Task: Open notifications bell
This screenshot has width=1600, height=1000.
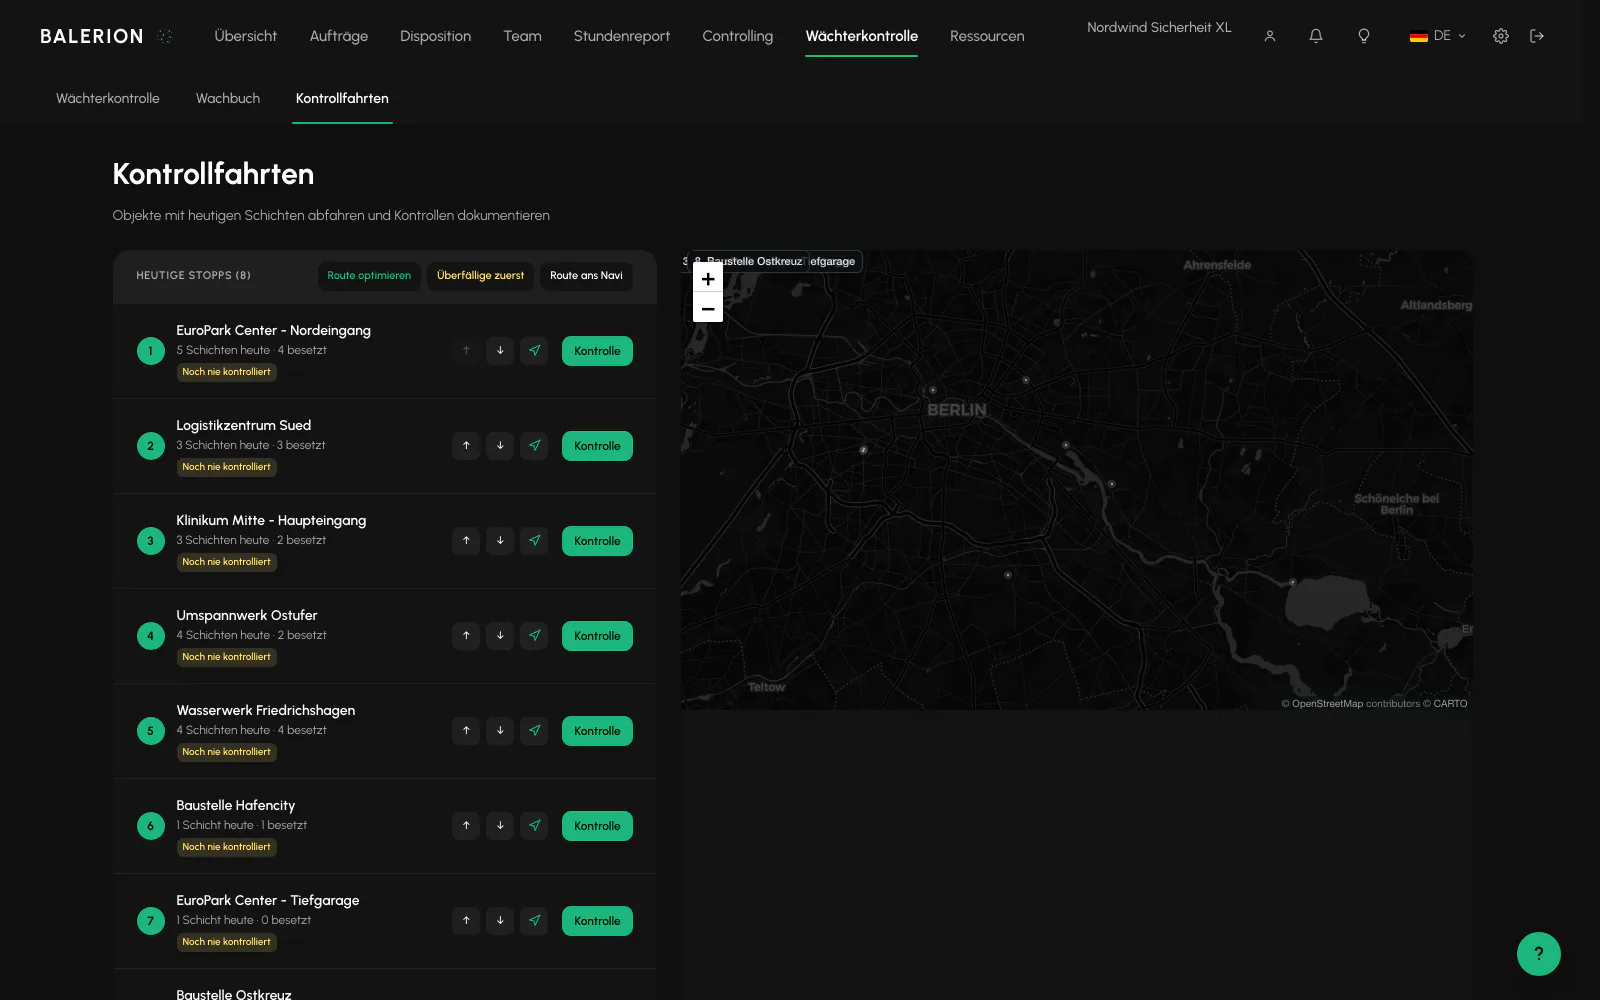Action: (1316, 36)
